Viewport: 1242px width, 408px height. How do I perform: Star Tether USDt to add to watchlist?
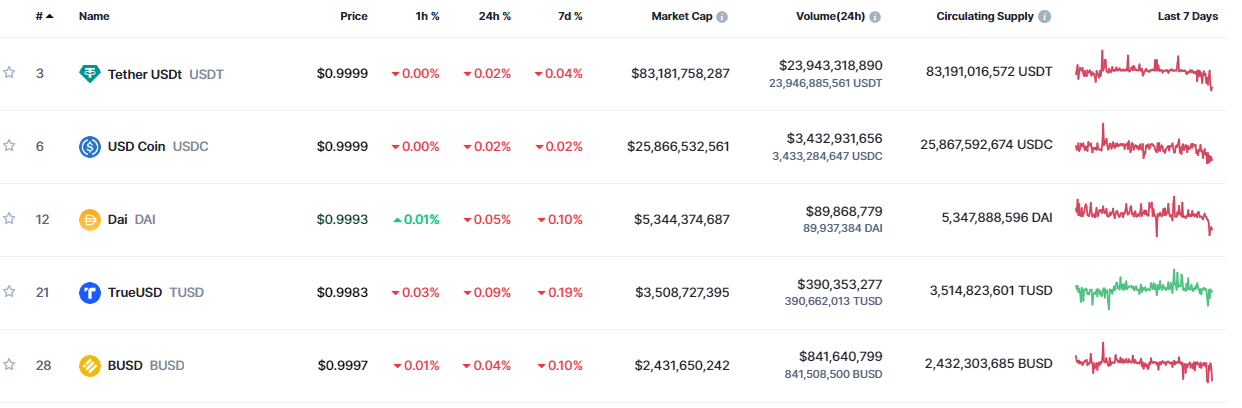9,73
